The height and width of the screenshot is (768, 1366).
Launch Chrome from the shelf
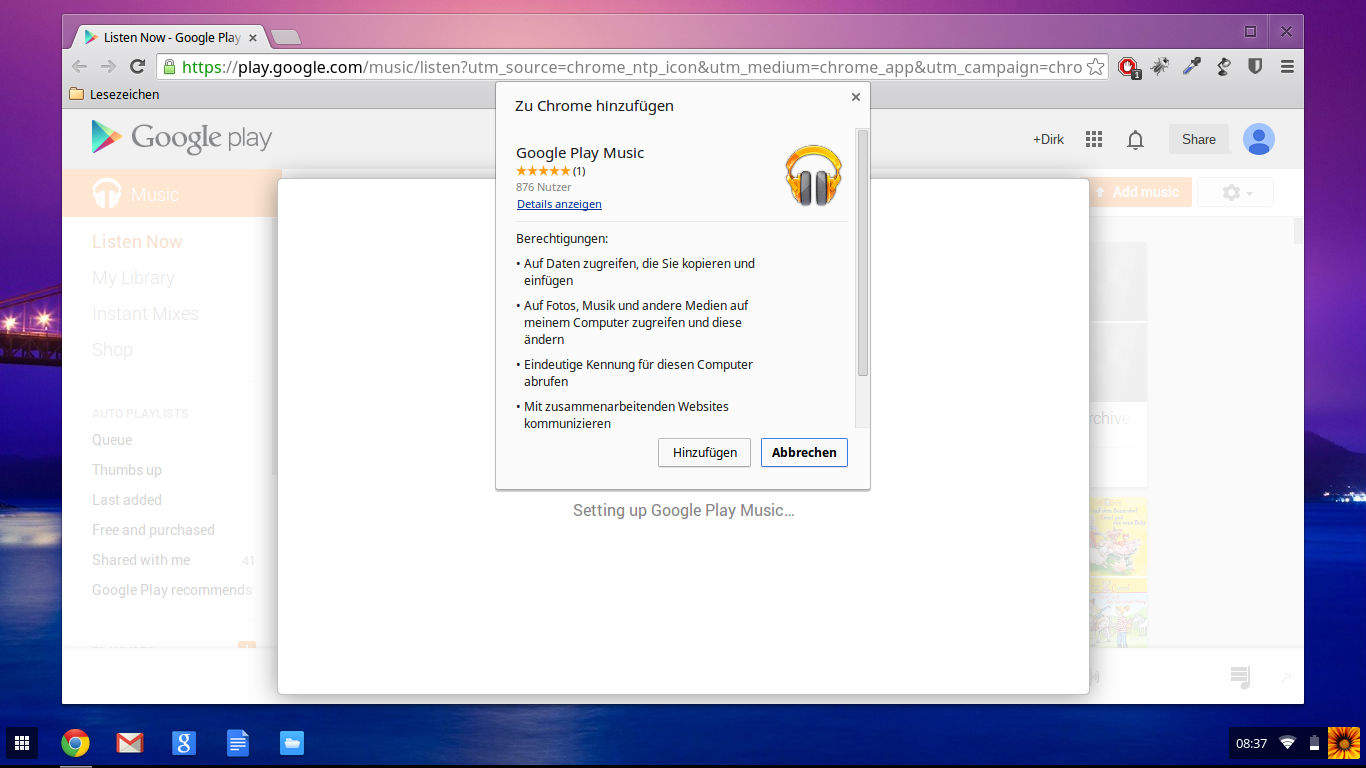coord(75,743)
